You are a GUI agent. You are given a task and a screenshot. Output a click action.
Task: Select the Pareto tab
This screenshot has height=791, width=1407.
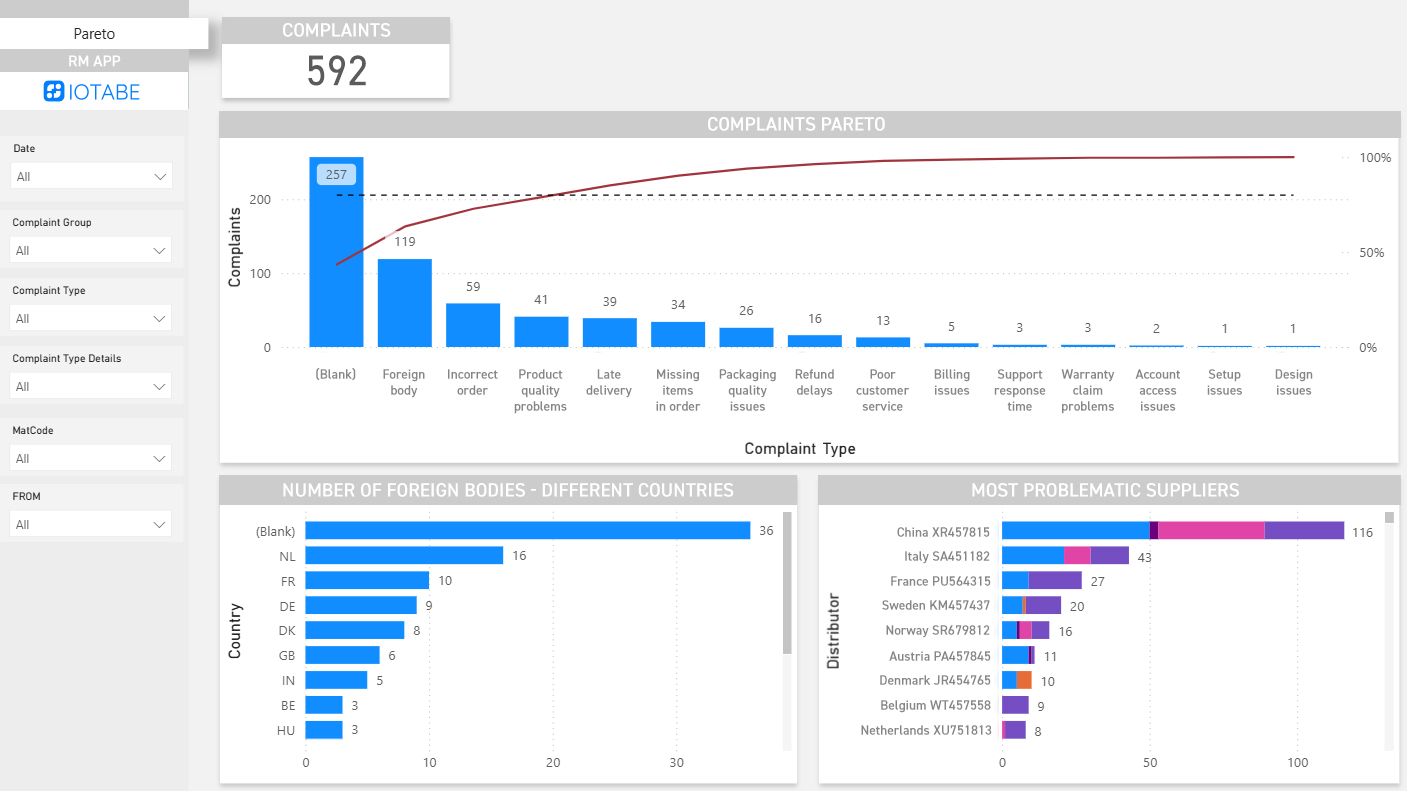94,33
